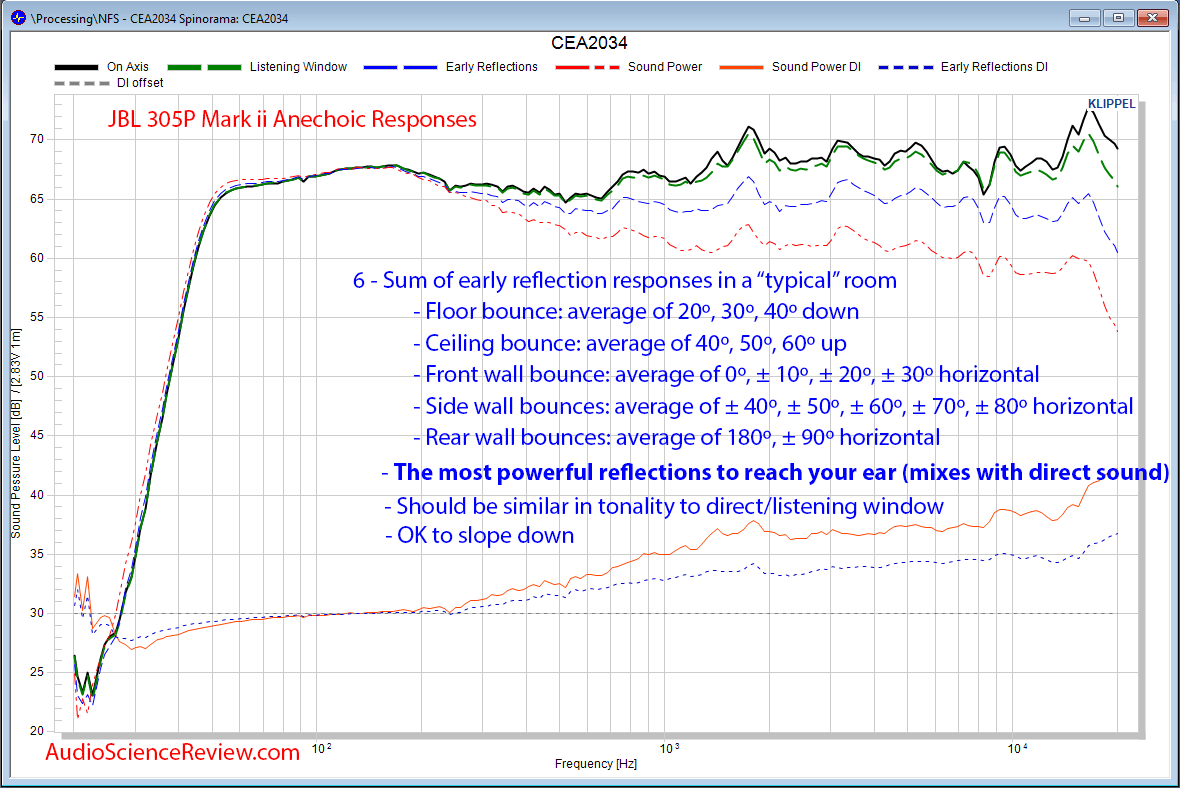The width and height of the screenshot is (1180, 788).
Task: Click the 30 dB y-axis tick label
Action: coord(37,613)
